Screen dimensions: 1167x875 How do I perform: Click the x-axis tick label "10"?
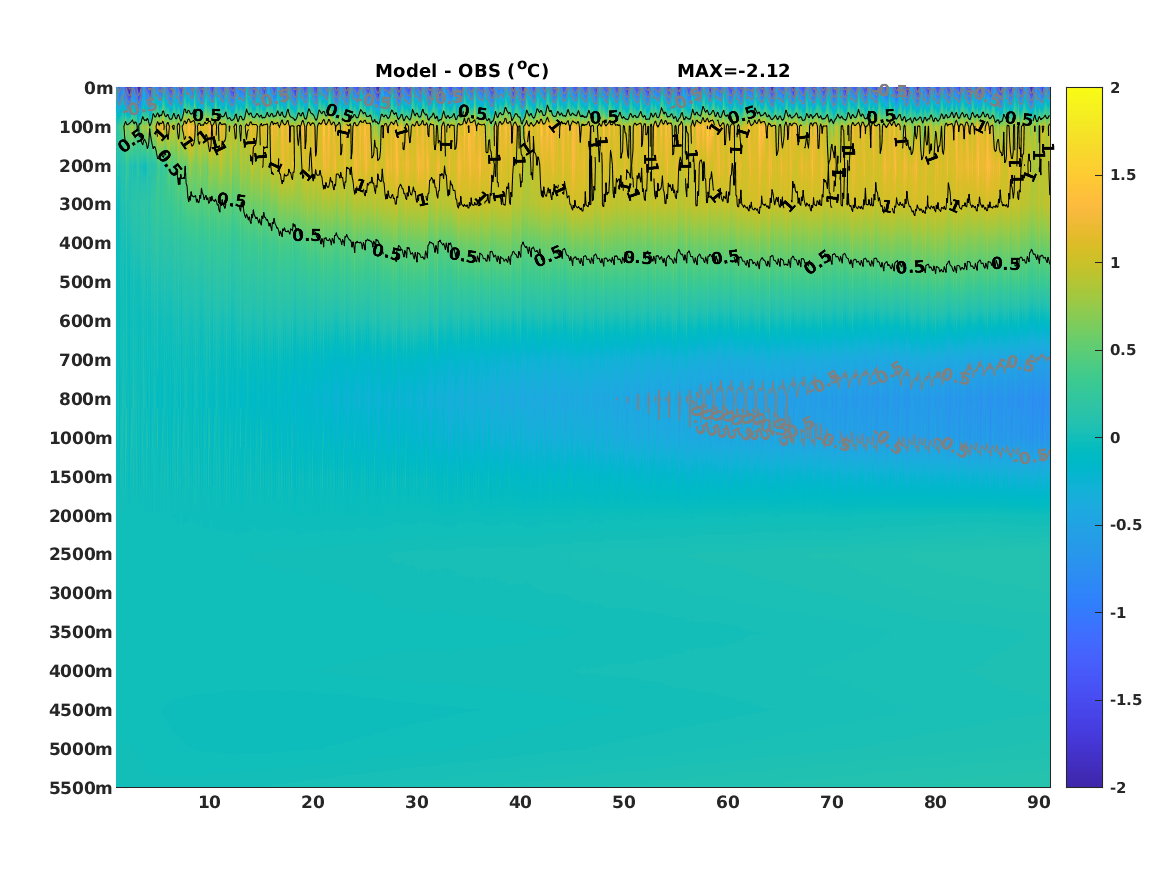pyautogui.click(x=209, y=802)
